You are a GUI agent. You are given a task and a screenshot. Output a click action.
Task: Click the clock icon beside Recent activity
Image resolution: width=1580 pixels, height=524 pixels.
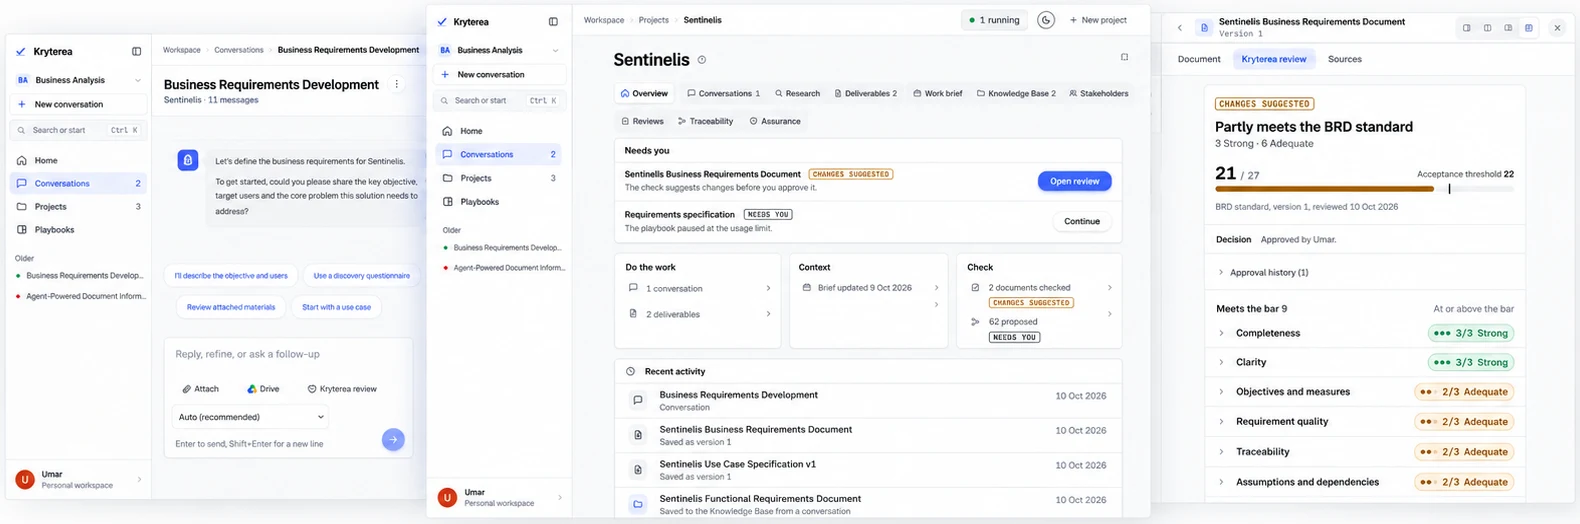(630, 371)
